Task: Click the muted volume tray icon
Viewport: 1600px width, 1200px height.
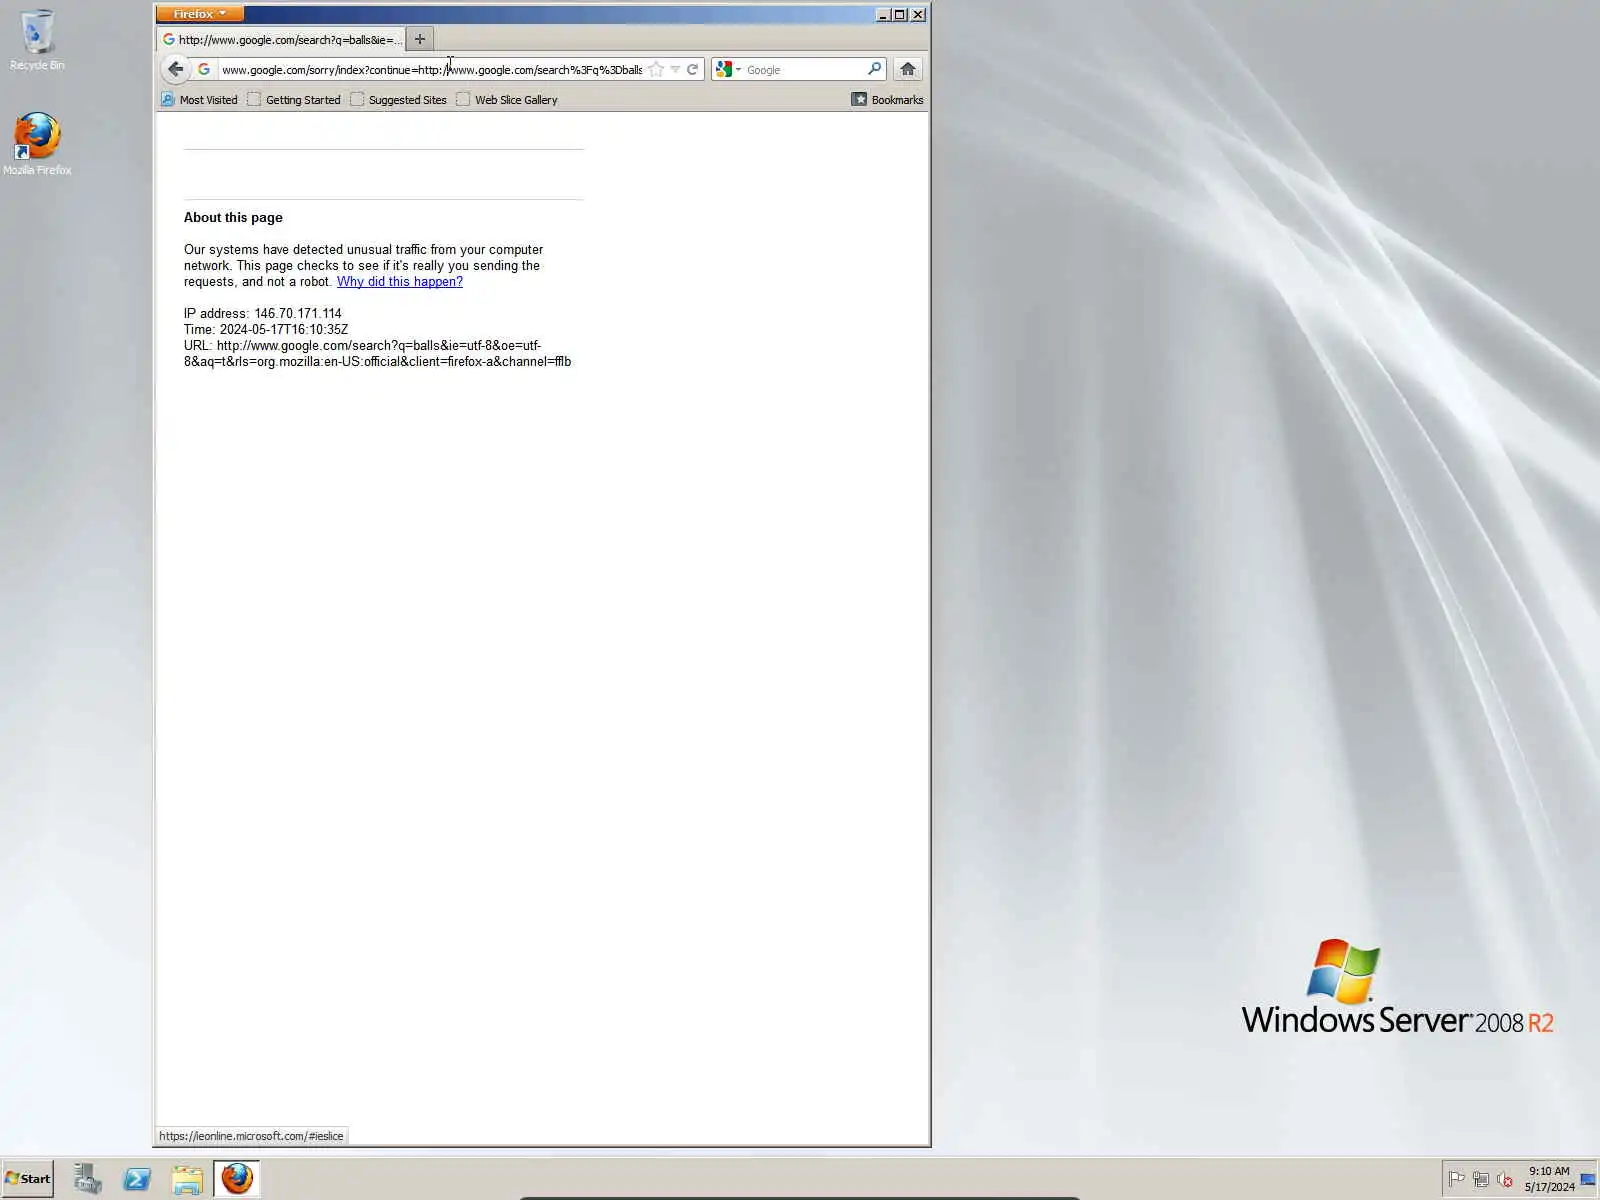Action: [x=1505, y=1179]
